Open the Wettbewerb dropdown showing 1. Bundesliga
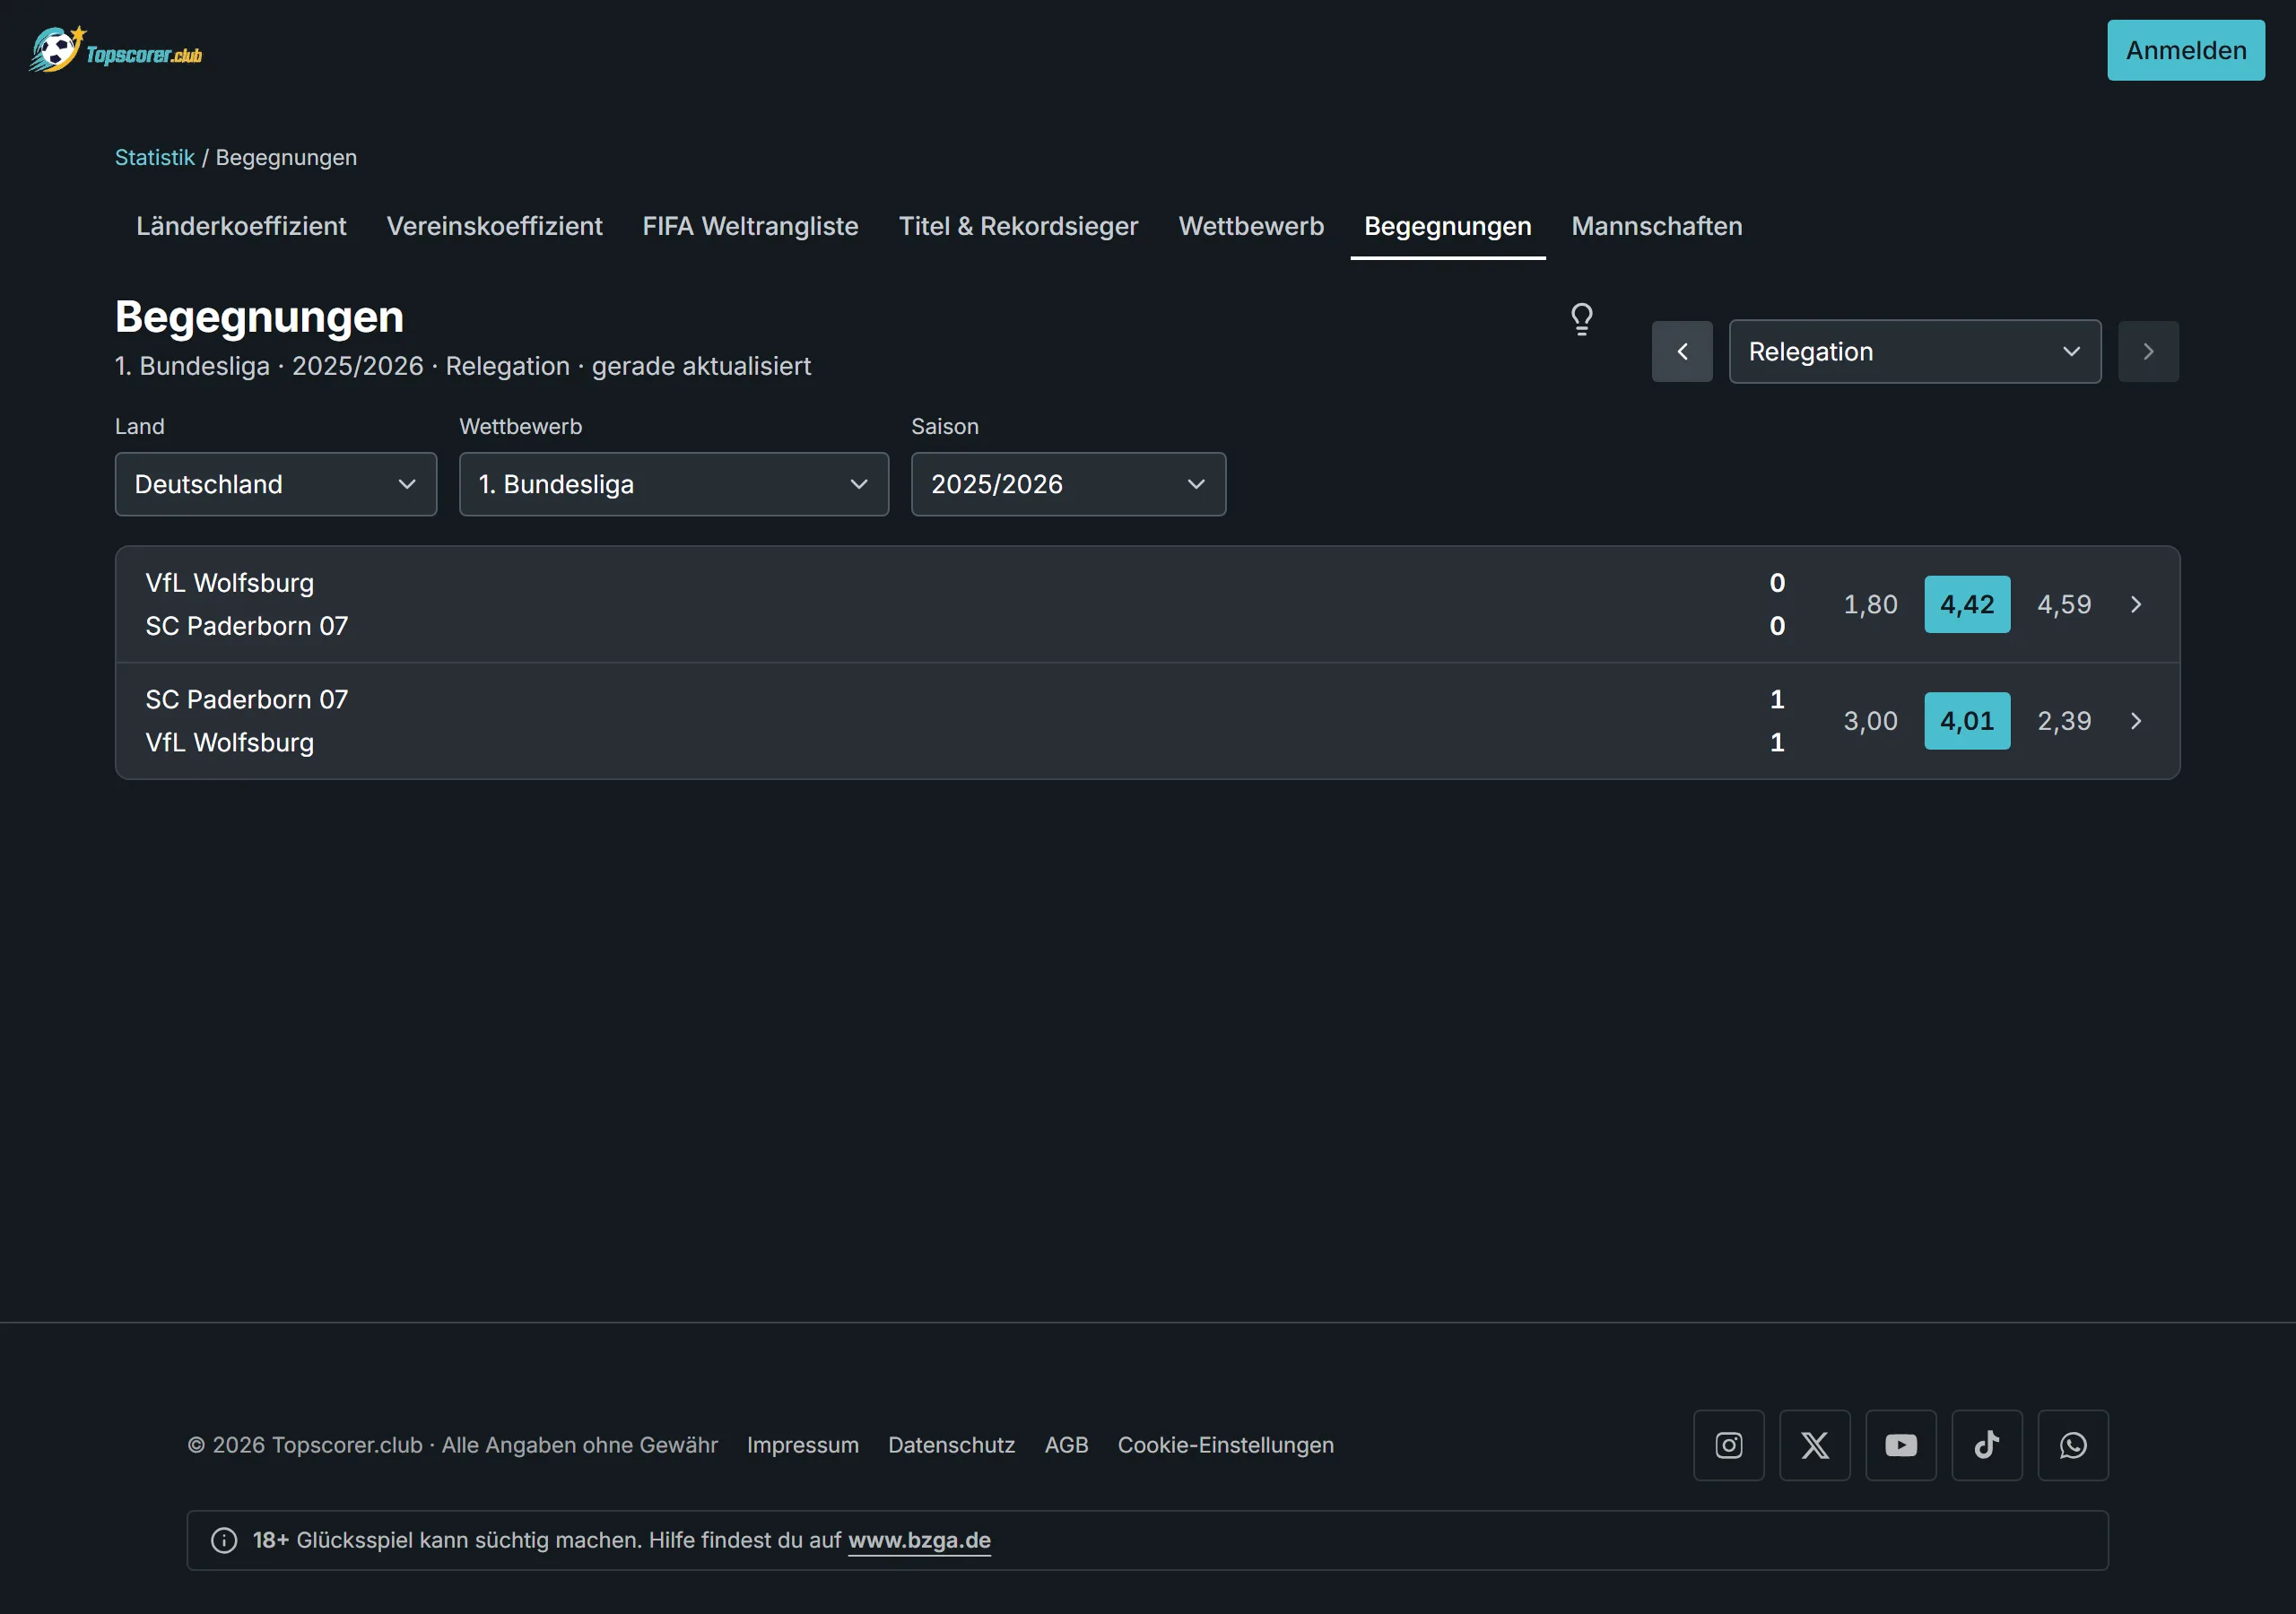 click(674, 484)
